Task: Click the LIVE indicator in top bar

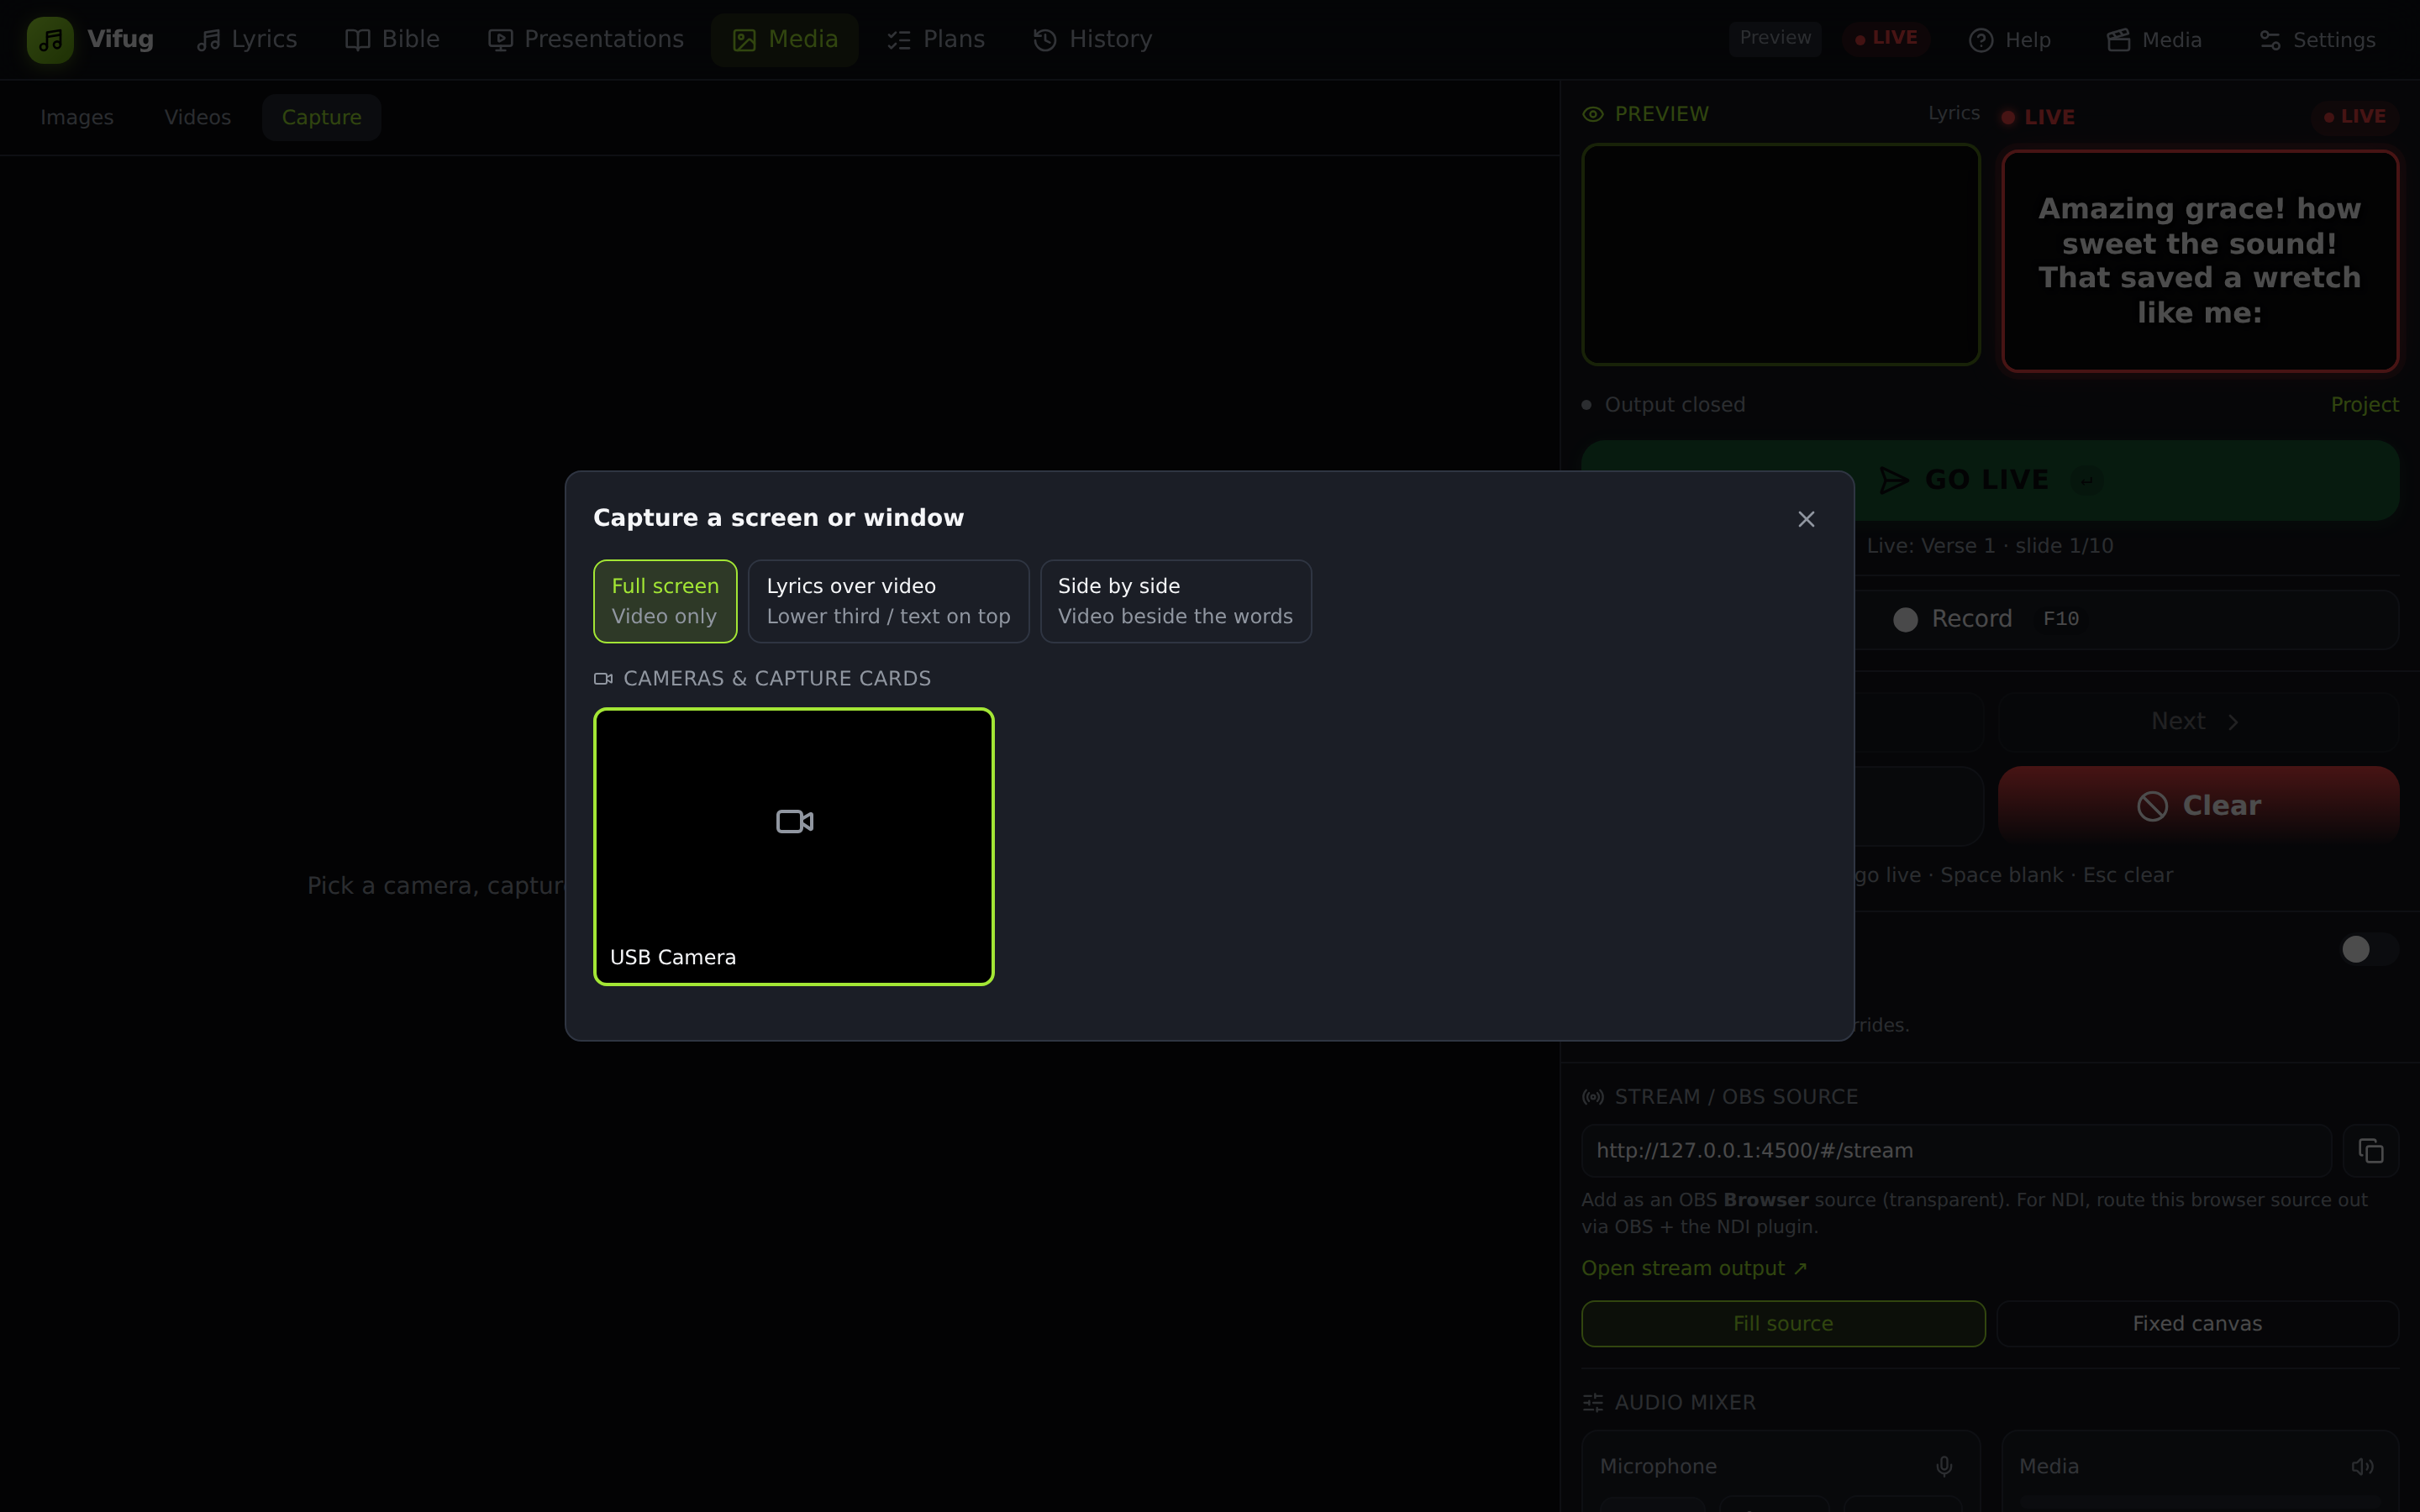Action: pos(1886,38)
